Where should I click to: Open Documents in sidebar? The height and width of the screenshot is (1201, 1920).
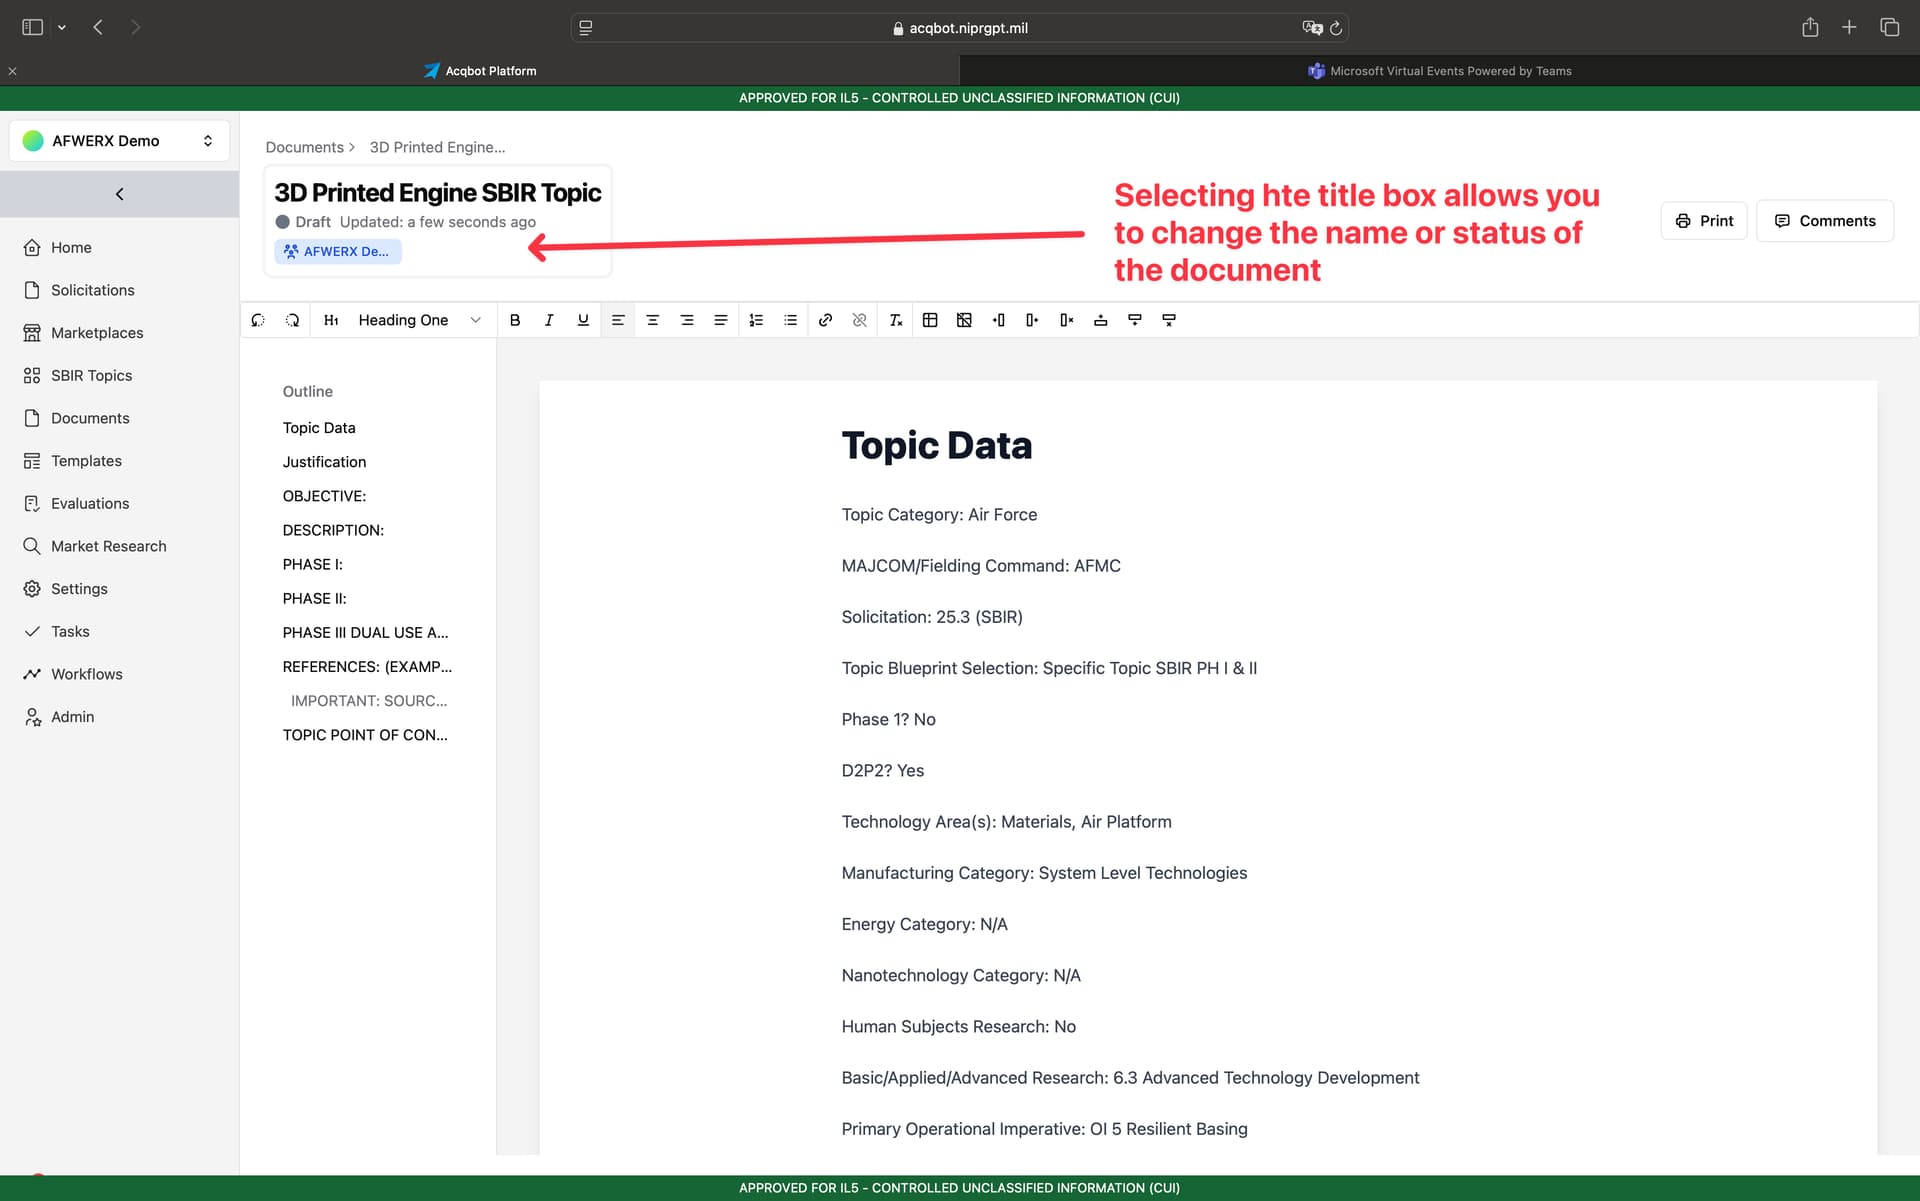point(90,418)
